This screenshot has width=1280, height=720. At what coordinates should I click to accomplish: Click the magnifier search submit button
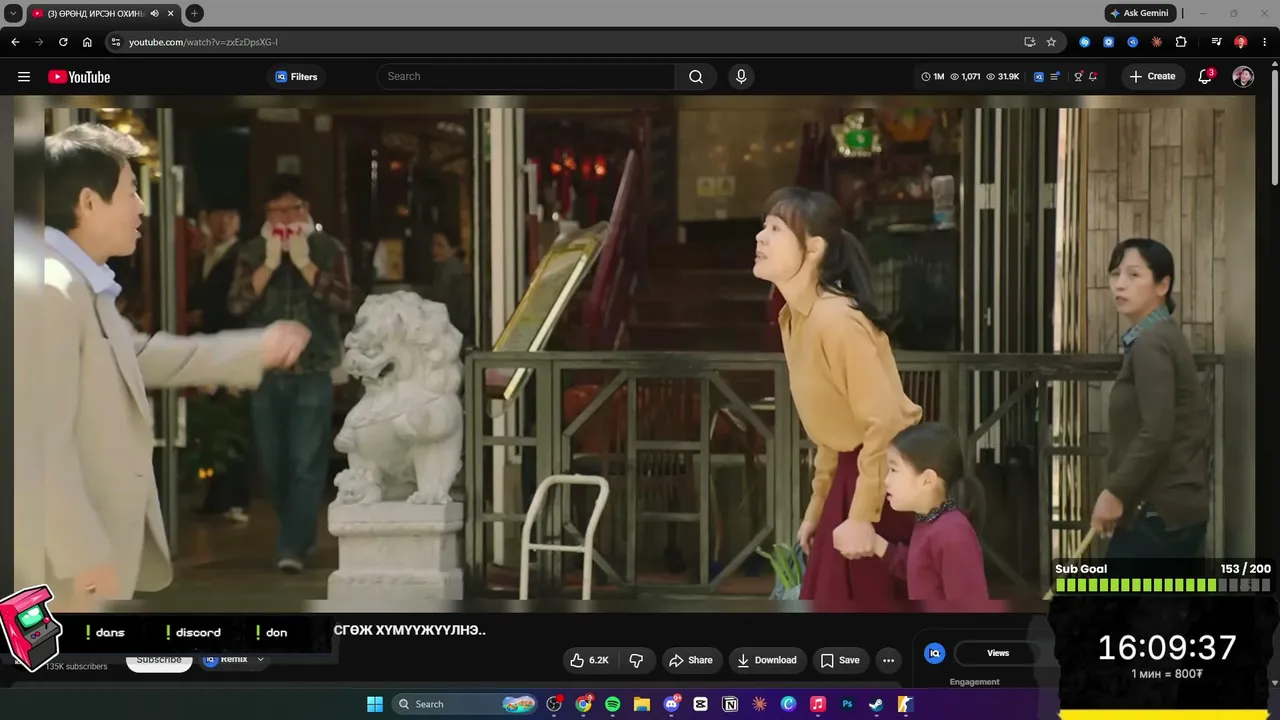696,77
